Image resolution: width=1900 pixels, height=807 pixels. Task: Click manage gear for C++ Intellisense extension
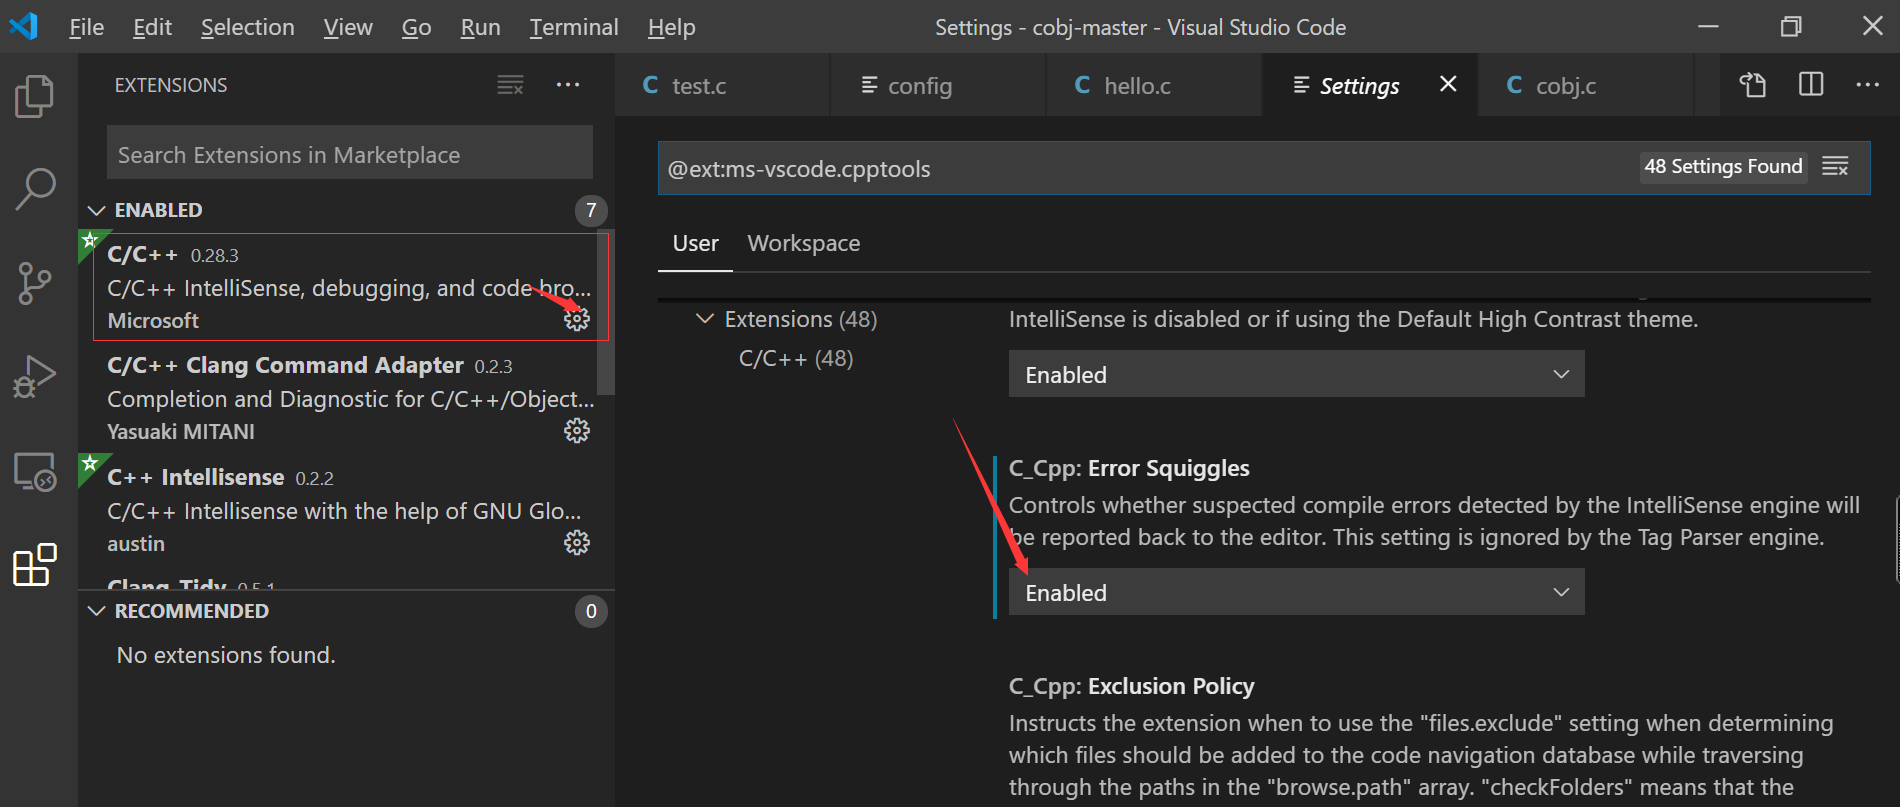click(x=577, y=542)
